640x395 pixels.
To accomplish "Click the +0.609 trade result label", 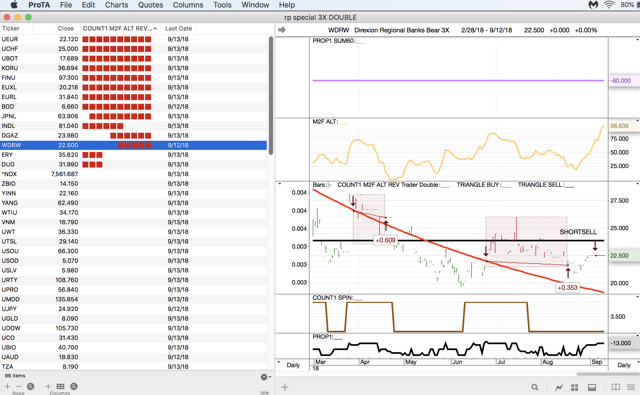I will coord(385,240).
